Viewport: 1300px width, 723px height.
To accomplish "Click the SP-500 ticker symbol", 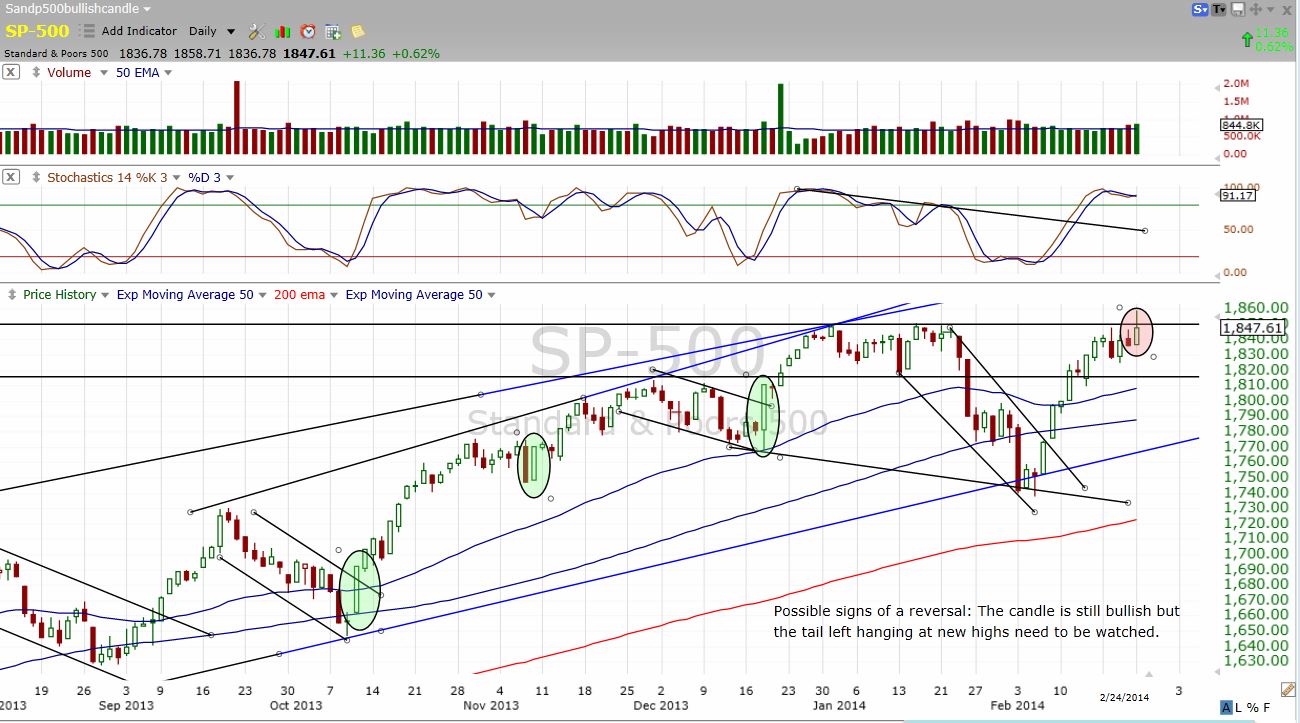I will 37,31.
